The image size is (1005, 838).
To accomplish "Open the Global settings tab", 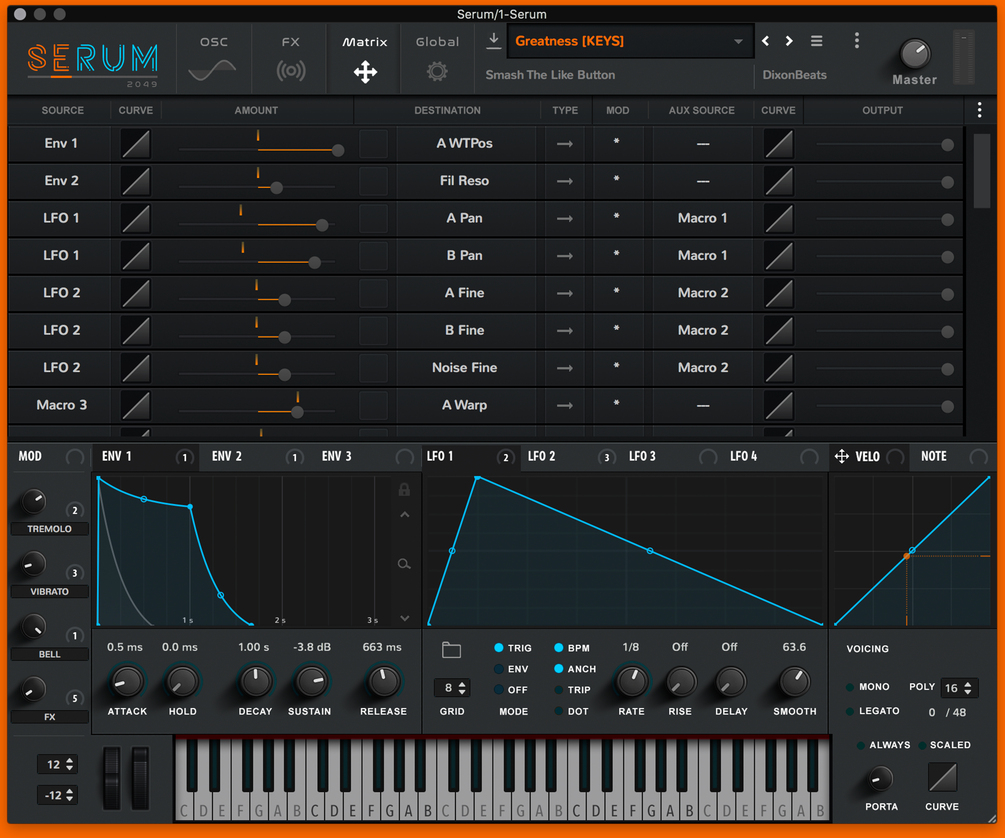I will (x=437, y=58).
